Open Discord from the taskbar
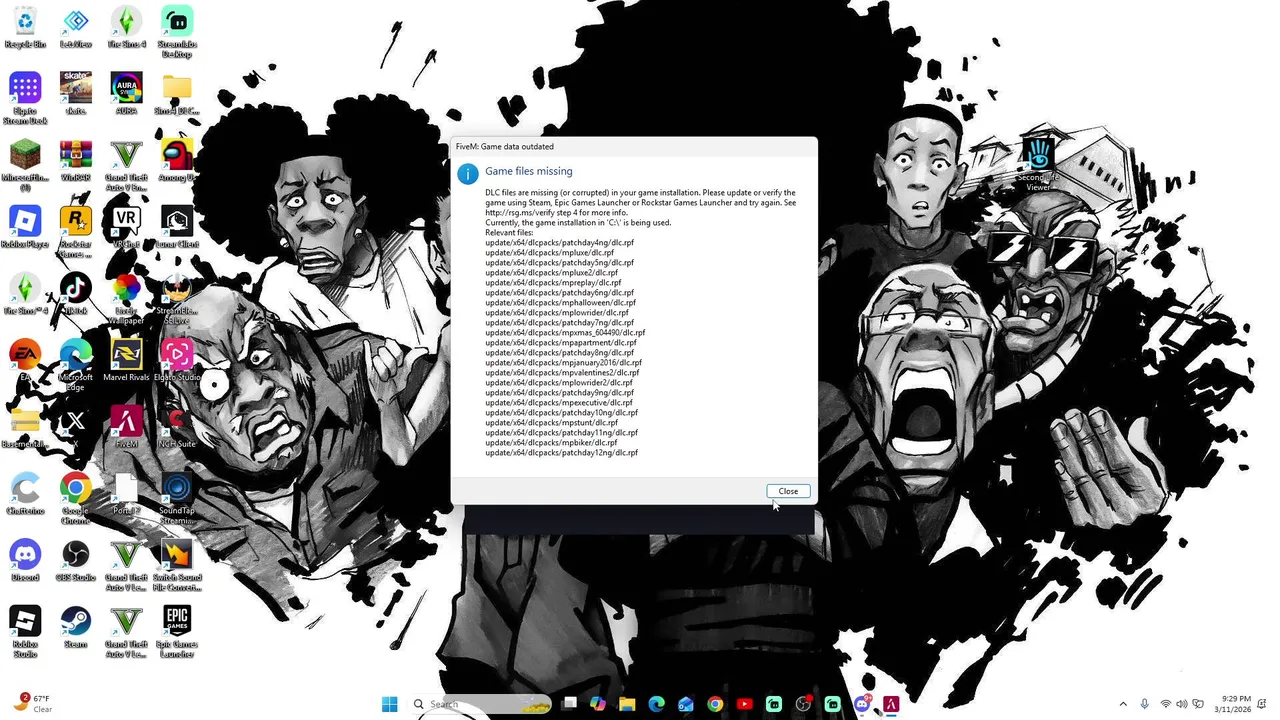The height and width of the screenshot is (720, 1280). click(862, 704)
